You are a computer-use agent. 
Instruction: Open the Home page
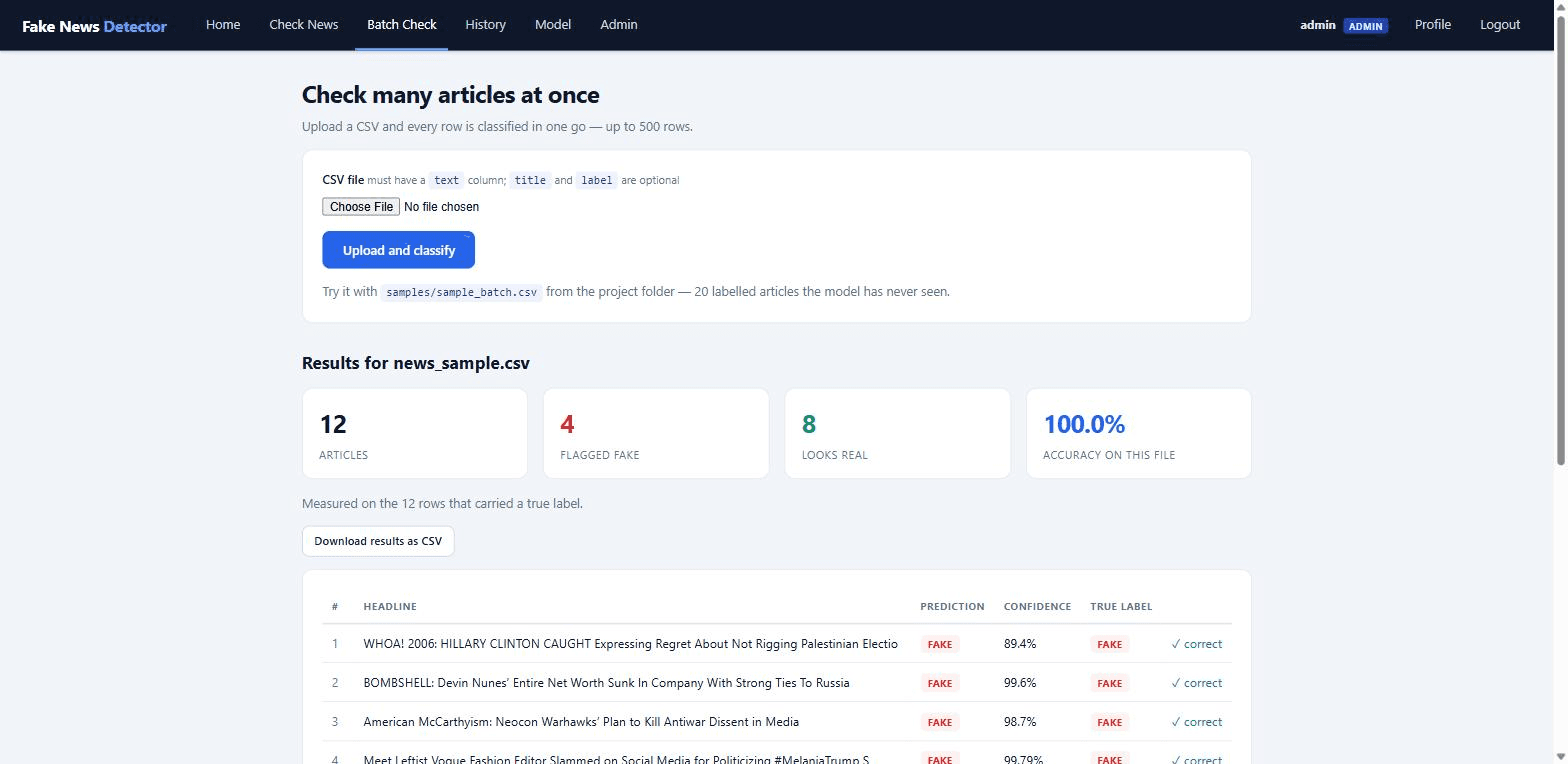pyautogui.click(x=223, y=24)
